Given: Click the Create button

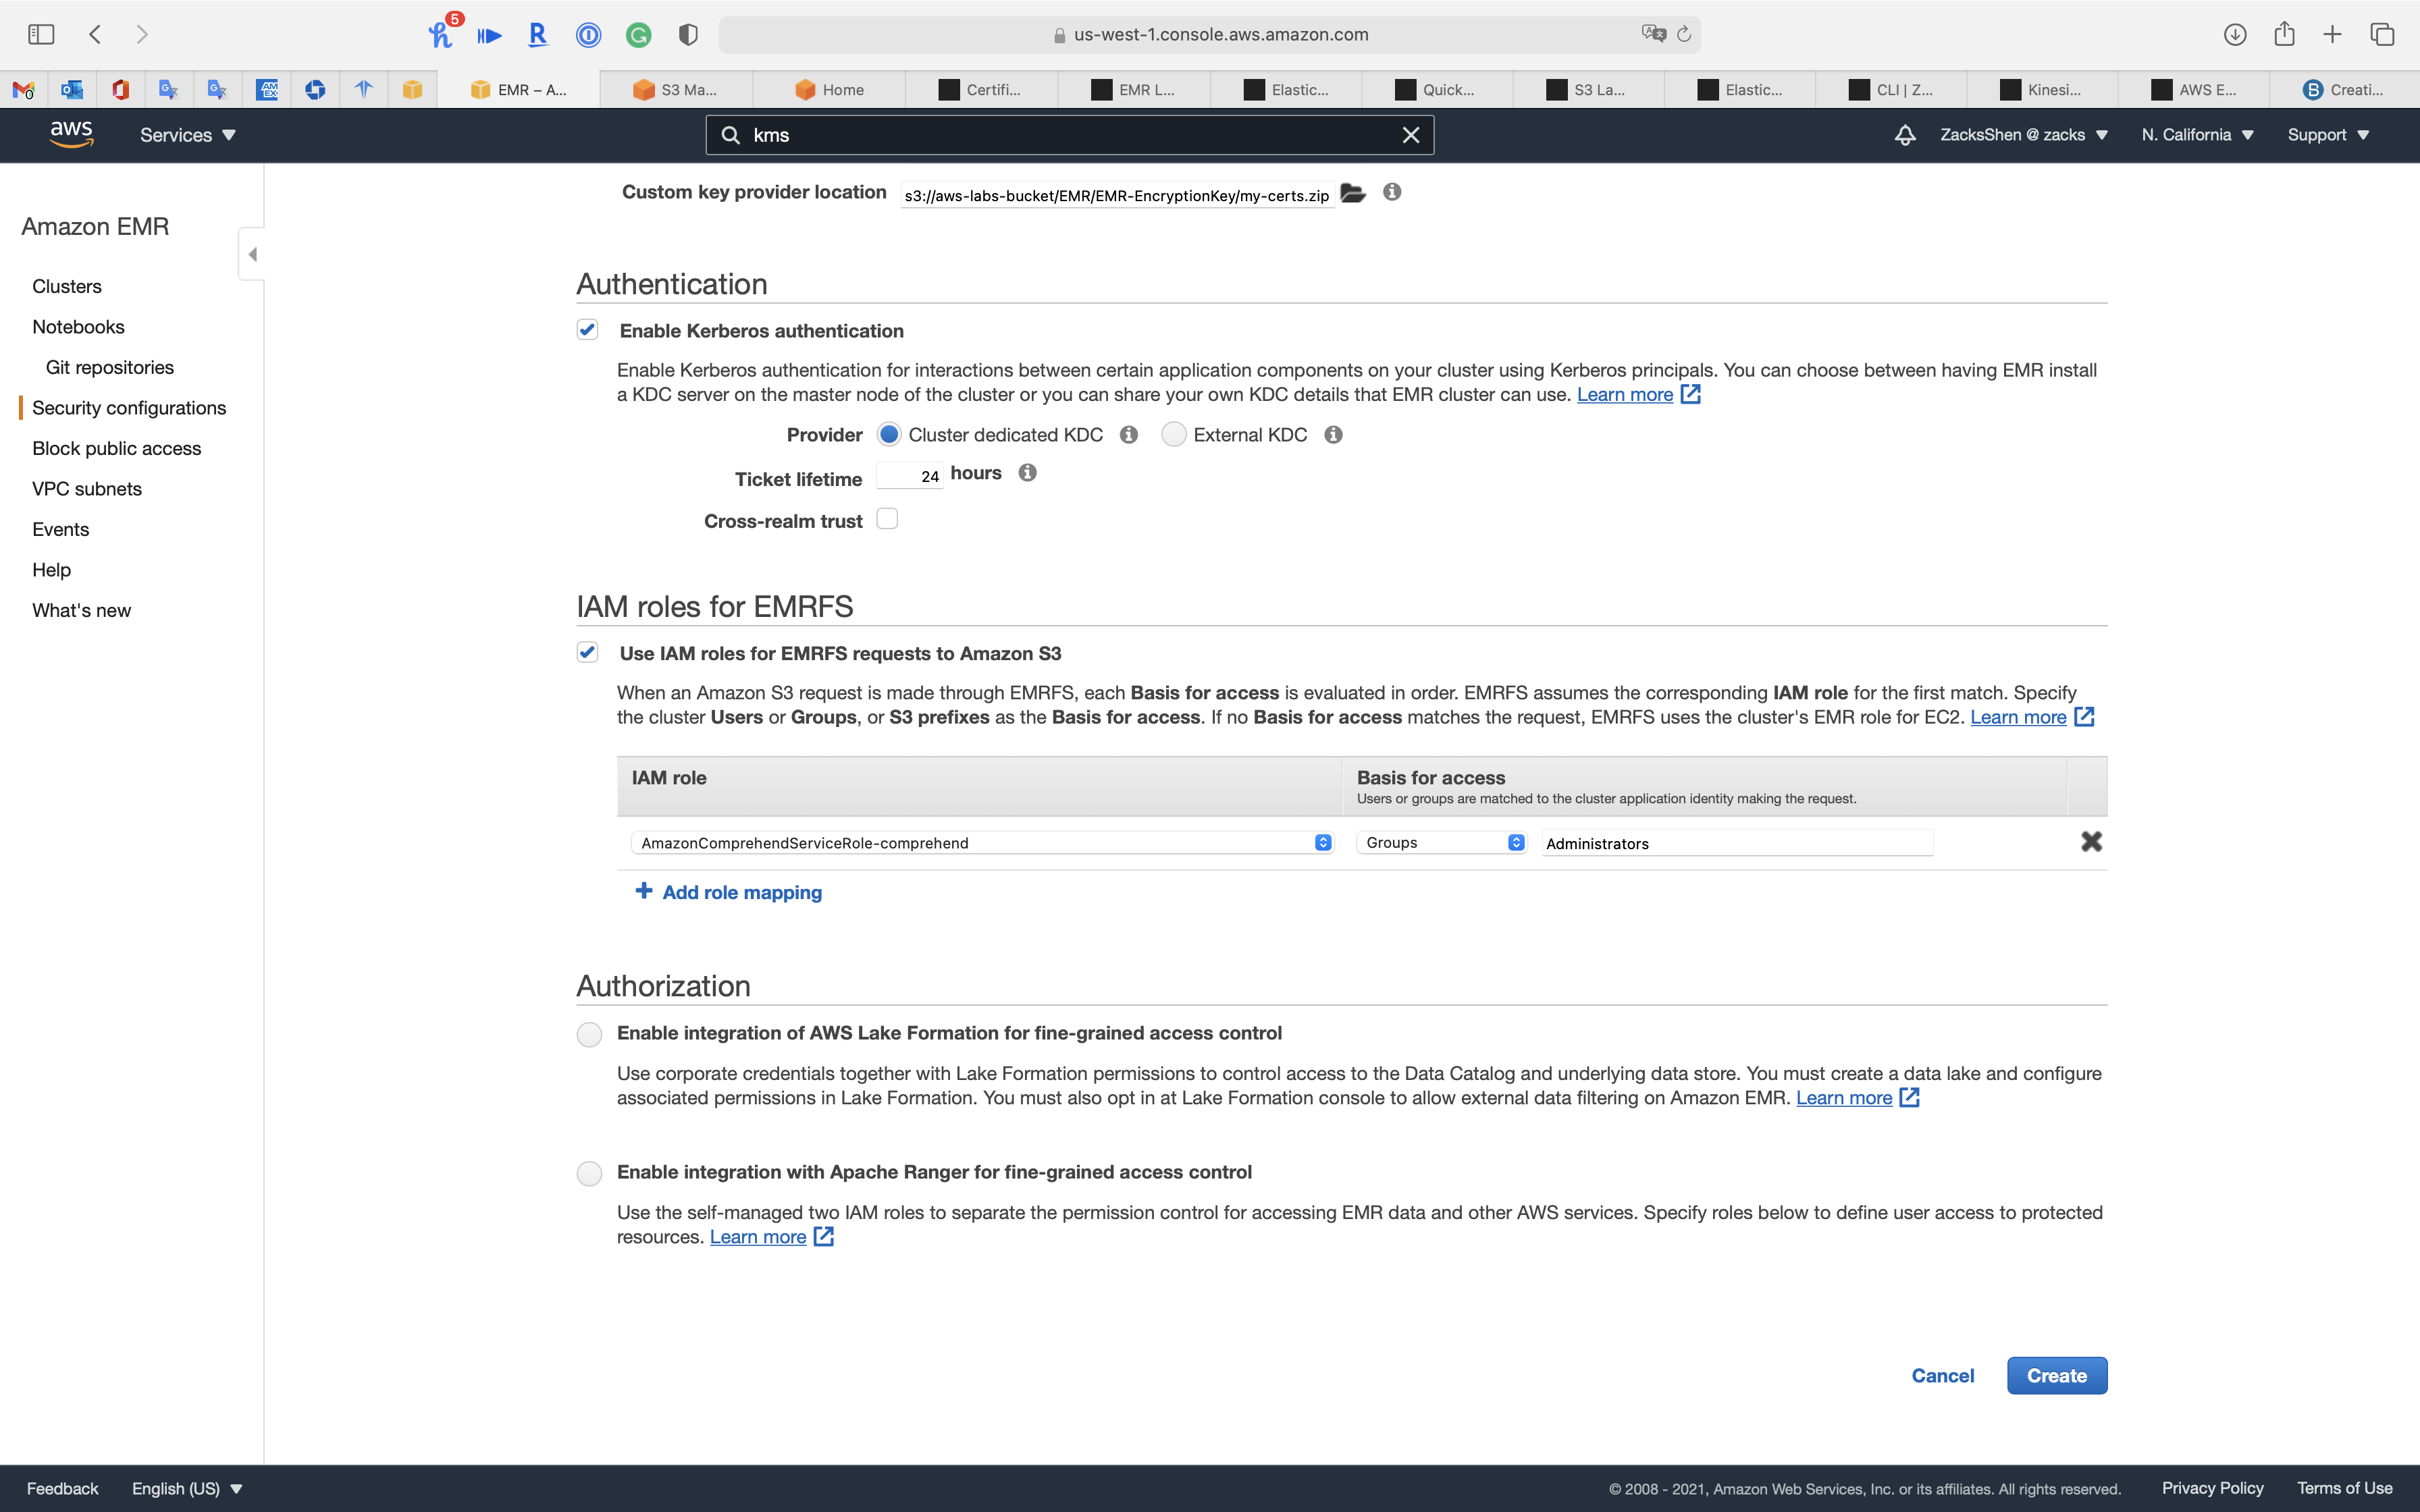Looking at the screenshot, I should pyautogui.click(x=2056, y=1376).
